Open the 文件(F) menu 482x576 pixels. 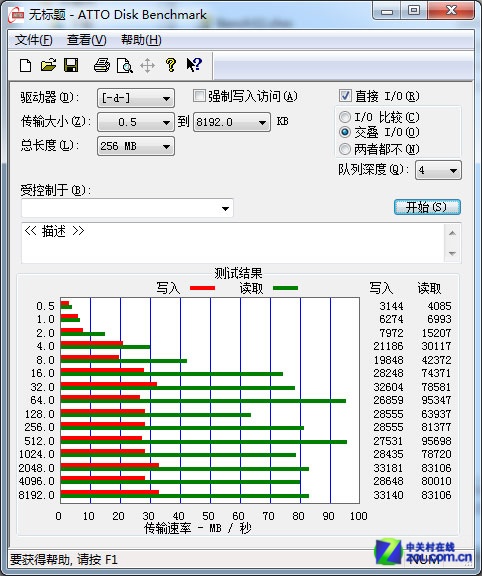tap(34, 40)
